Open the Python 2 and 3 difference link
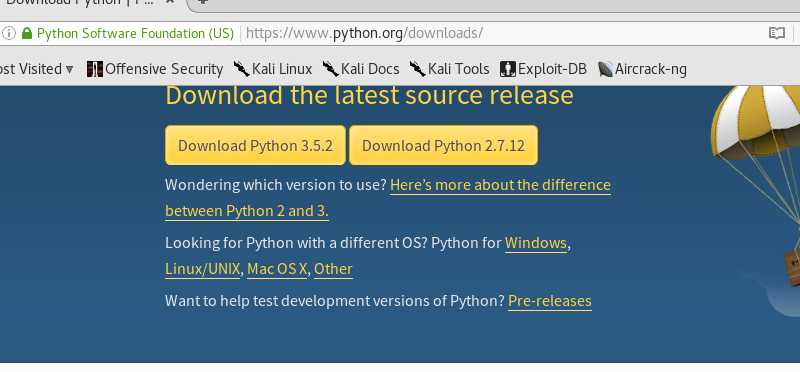The image size is (800, 372). click(x=388, y=198)
